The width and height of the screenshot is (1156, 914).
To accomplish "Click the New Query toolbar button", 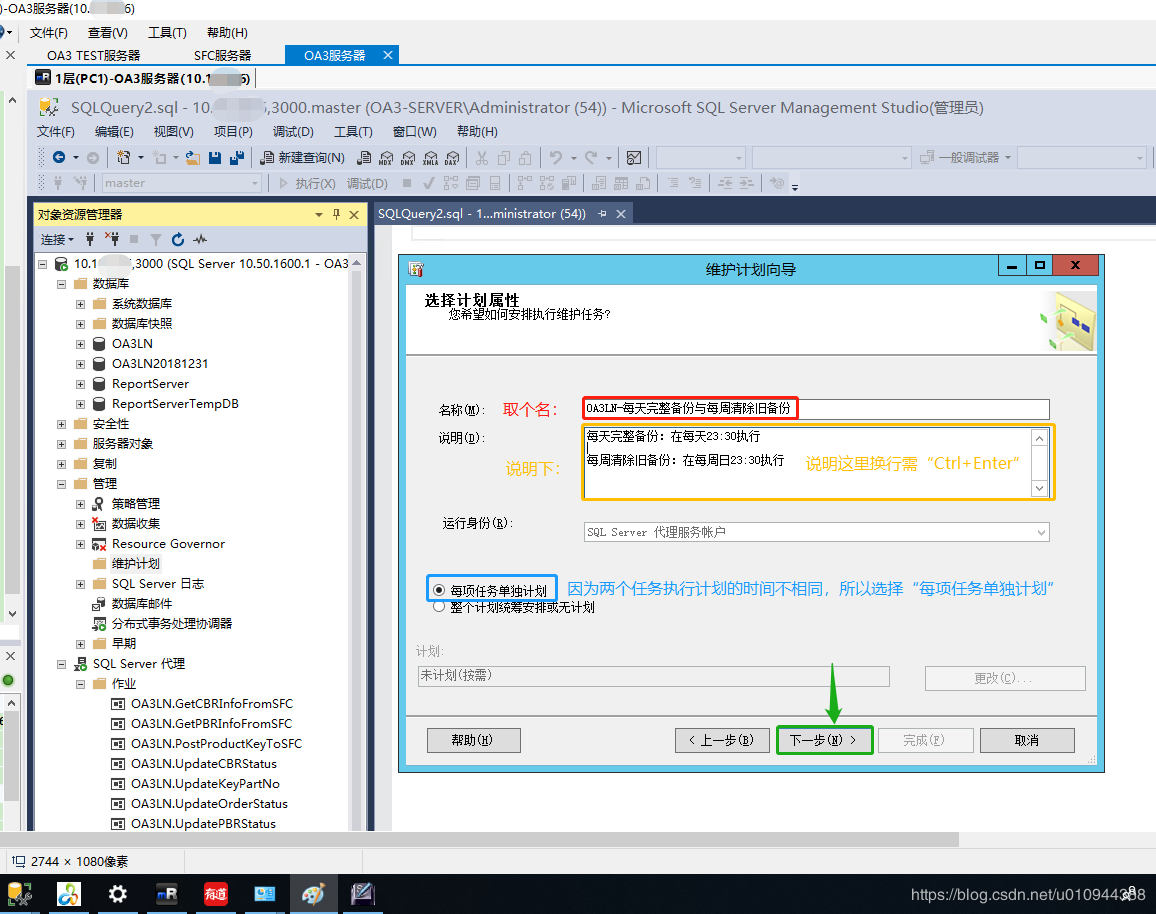I will click(x=303, y=157).
